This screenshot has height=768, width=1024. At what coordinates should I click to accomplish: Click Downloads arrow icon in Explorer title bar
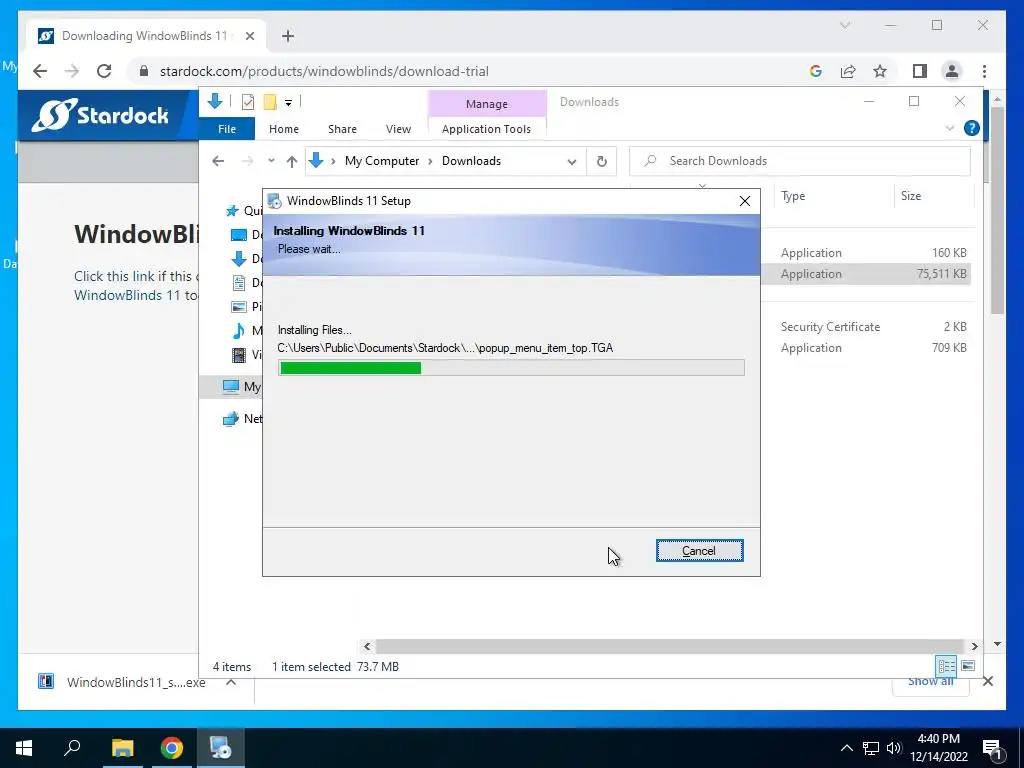click(x=215, y=101)
